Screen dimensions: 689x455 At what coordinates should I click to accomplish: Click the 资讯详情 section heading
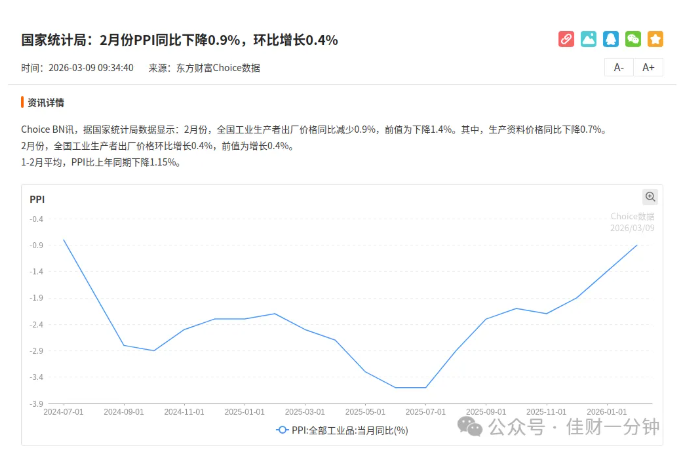[46, 102]
